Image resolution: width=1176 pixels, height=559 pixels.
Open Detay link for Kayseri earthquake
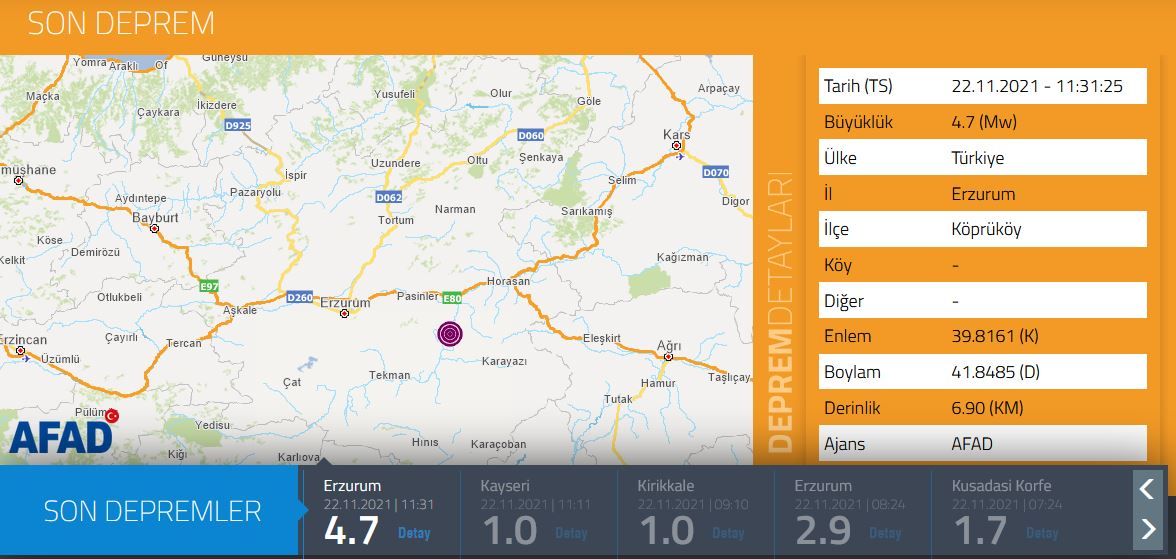click(x=571, y=533)
